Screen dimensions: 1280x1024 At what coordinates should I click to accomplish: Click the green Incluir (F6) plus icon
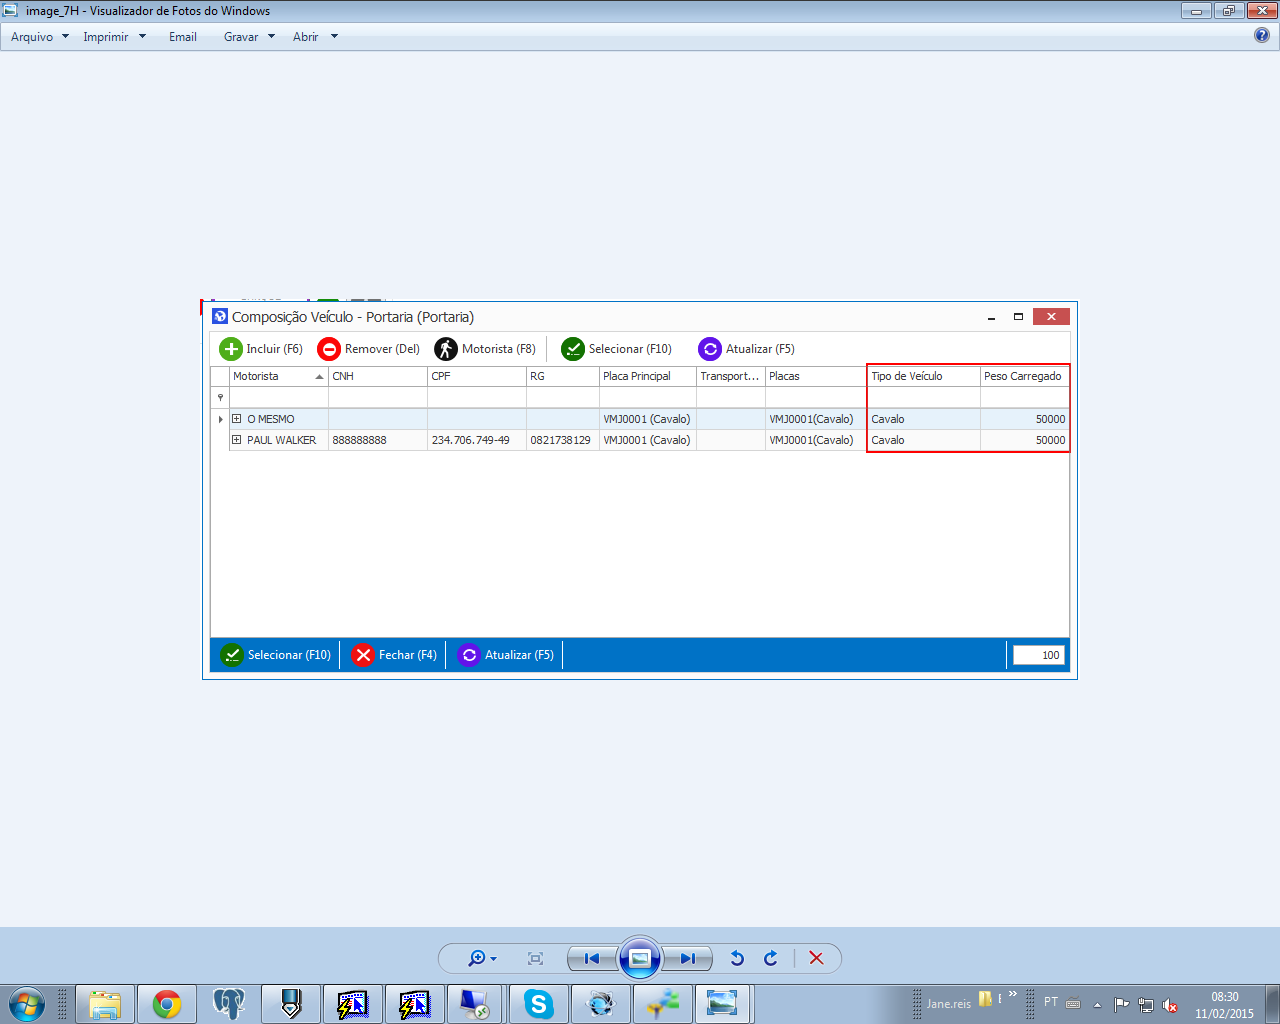point(231,349)
